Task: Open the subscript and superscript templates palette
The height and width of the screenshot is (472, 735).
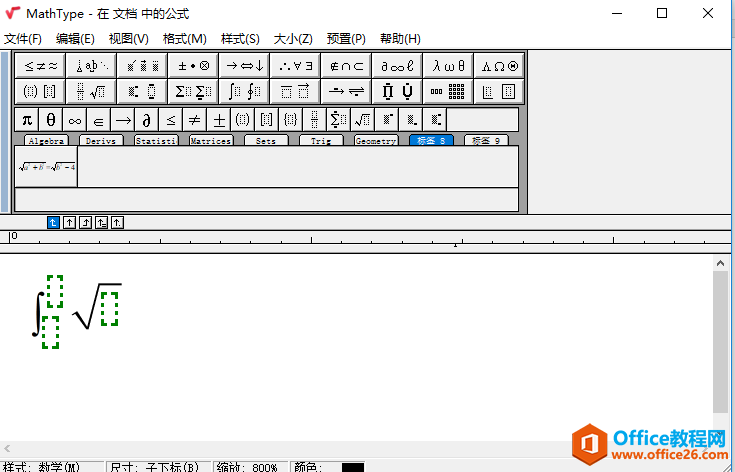Action: [x=142, y=91]
